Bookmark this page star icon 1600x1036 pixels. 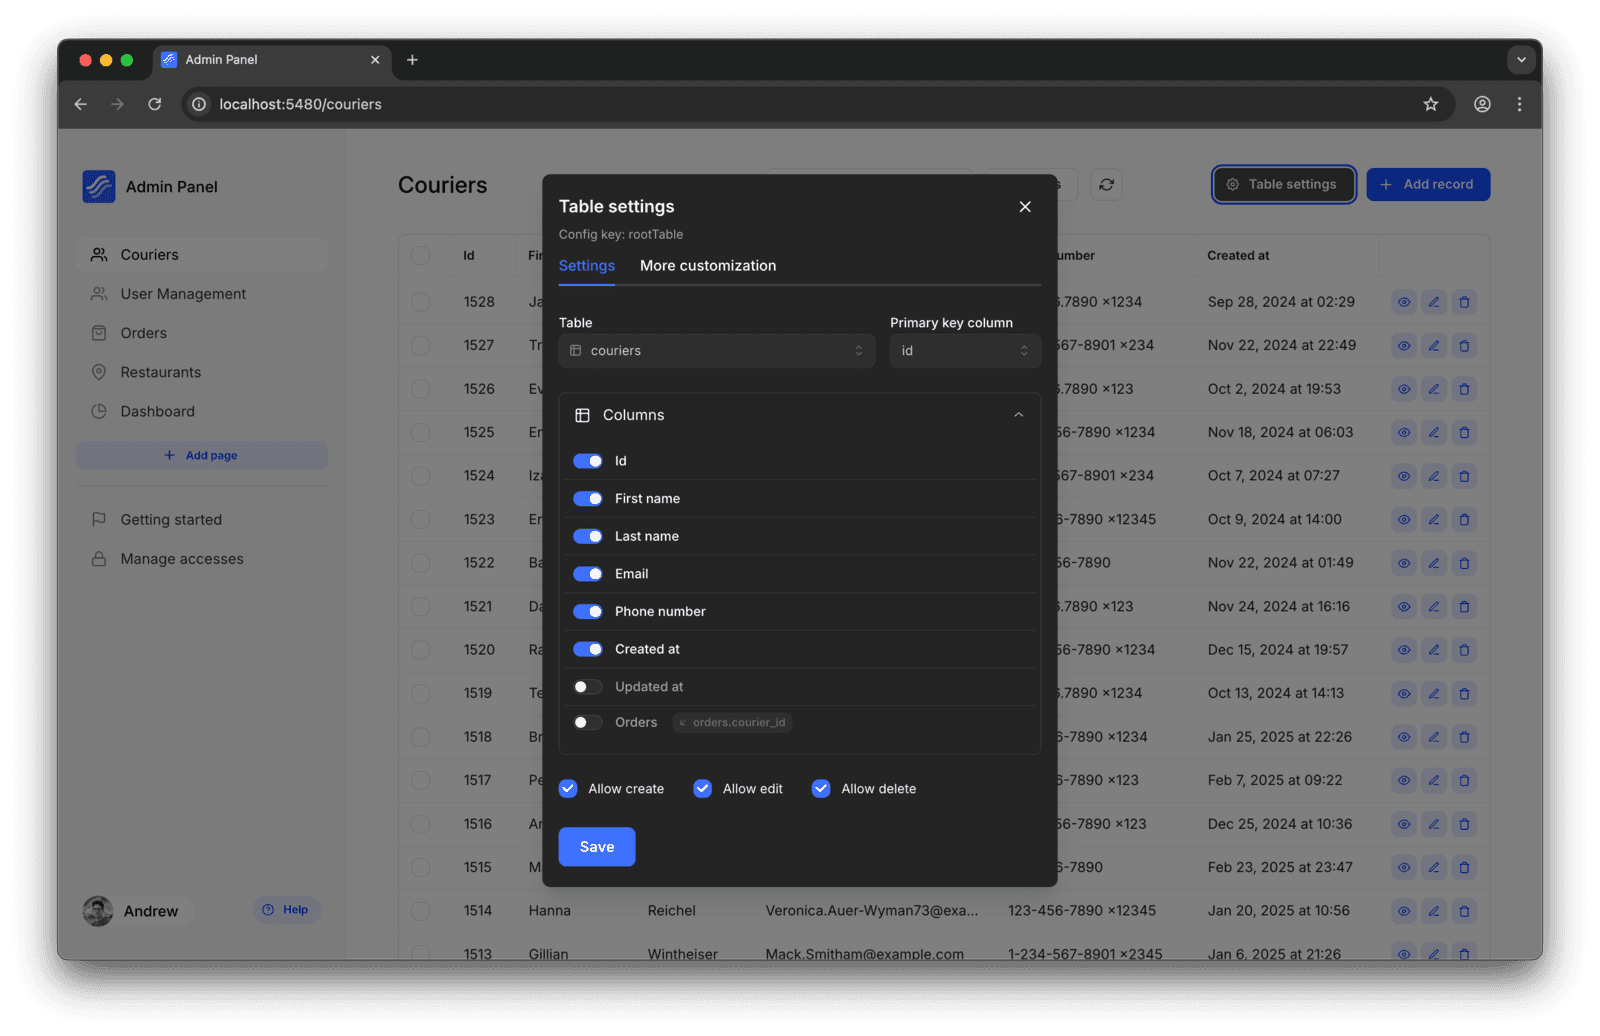[1431, 104]
